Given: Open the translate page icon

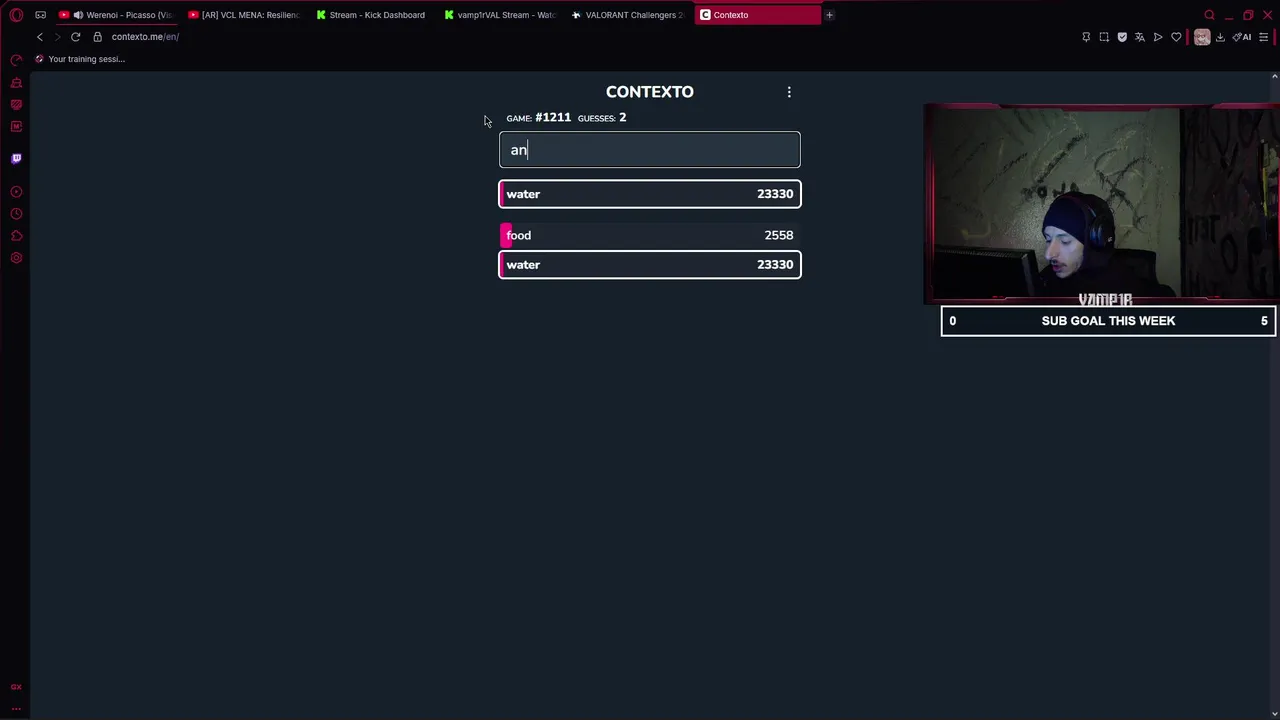Looking at the screenshot, I should click(1140, 37).
